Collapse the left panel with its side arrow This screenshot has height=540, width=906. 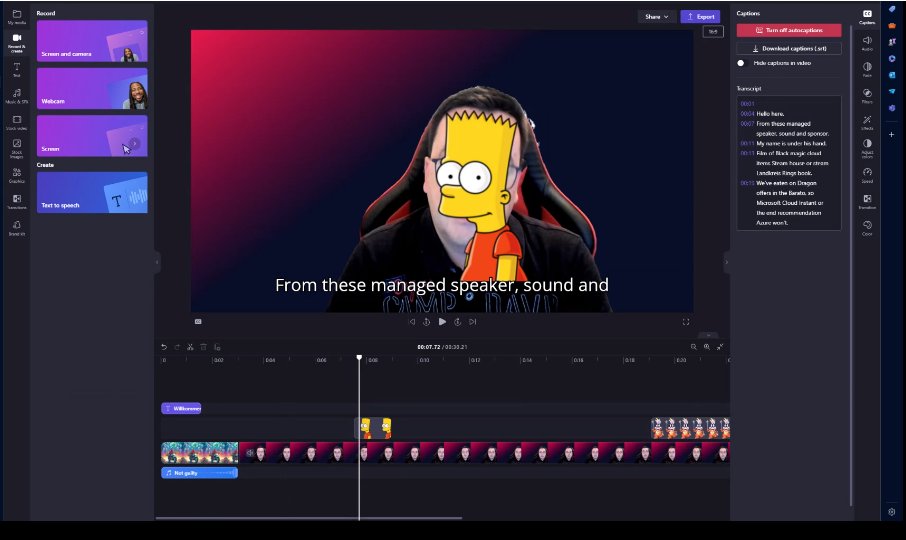click(157, 262)
